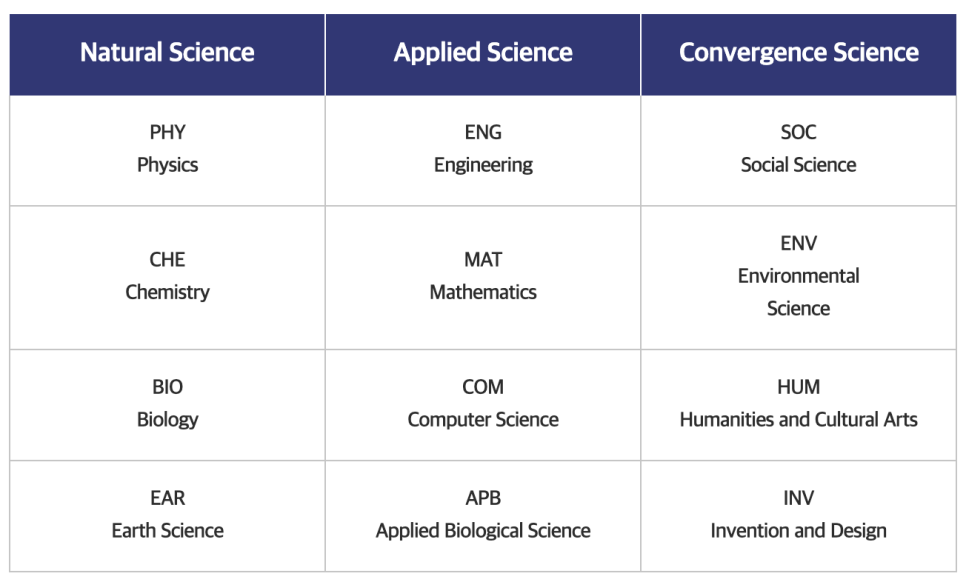Click the Convergence Science column header
The image size is (966, 582).
(x=798, y=55)
